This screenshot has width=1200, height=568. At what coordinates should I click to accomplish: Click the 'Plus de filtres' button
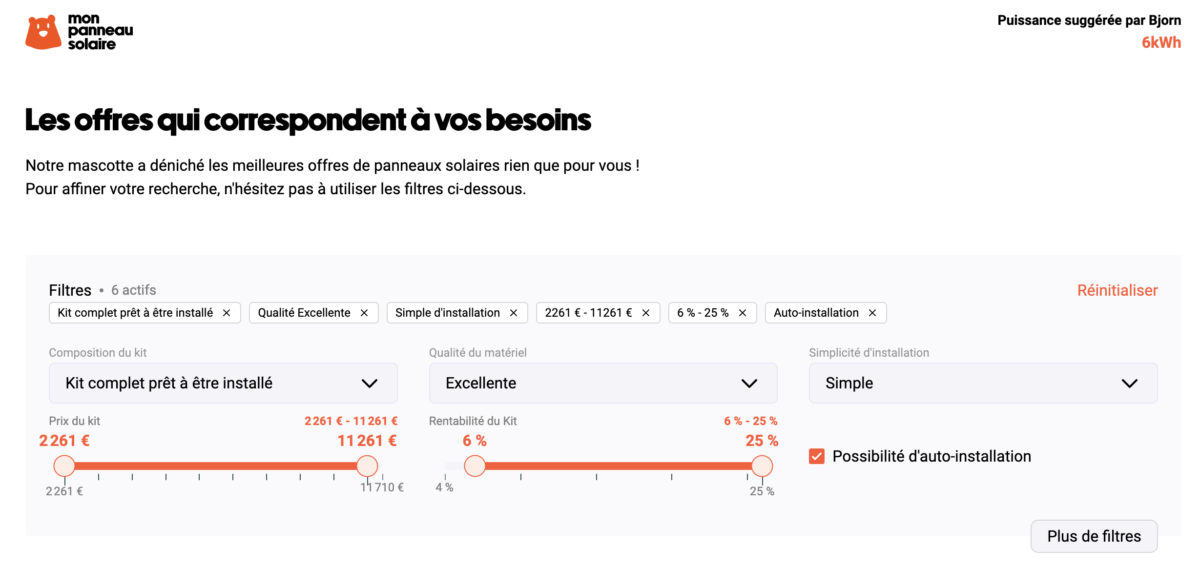pyautogui.click(x=1094, y=536)
